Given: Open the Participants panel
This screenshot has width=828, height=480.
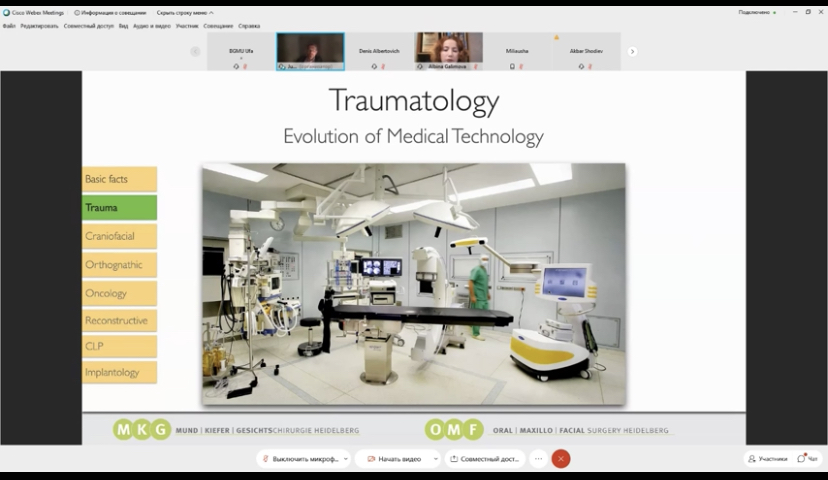Looking at the screenshot, I should 767,459.
